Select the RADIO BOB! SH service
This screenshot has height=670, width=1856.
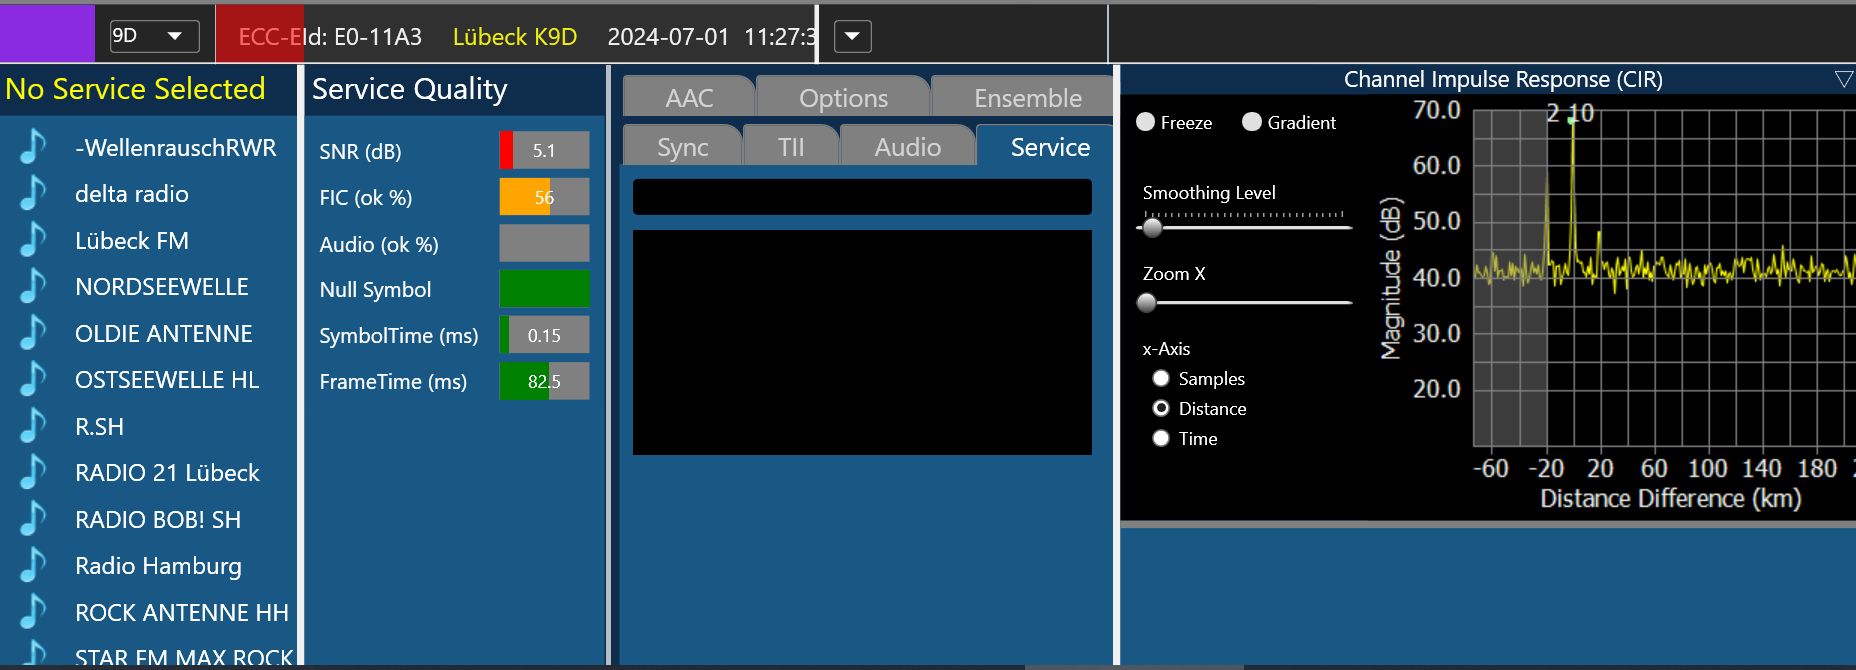[158, 519]
